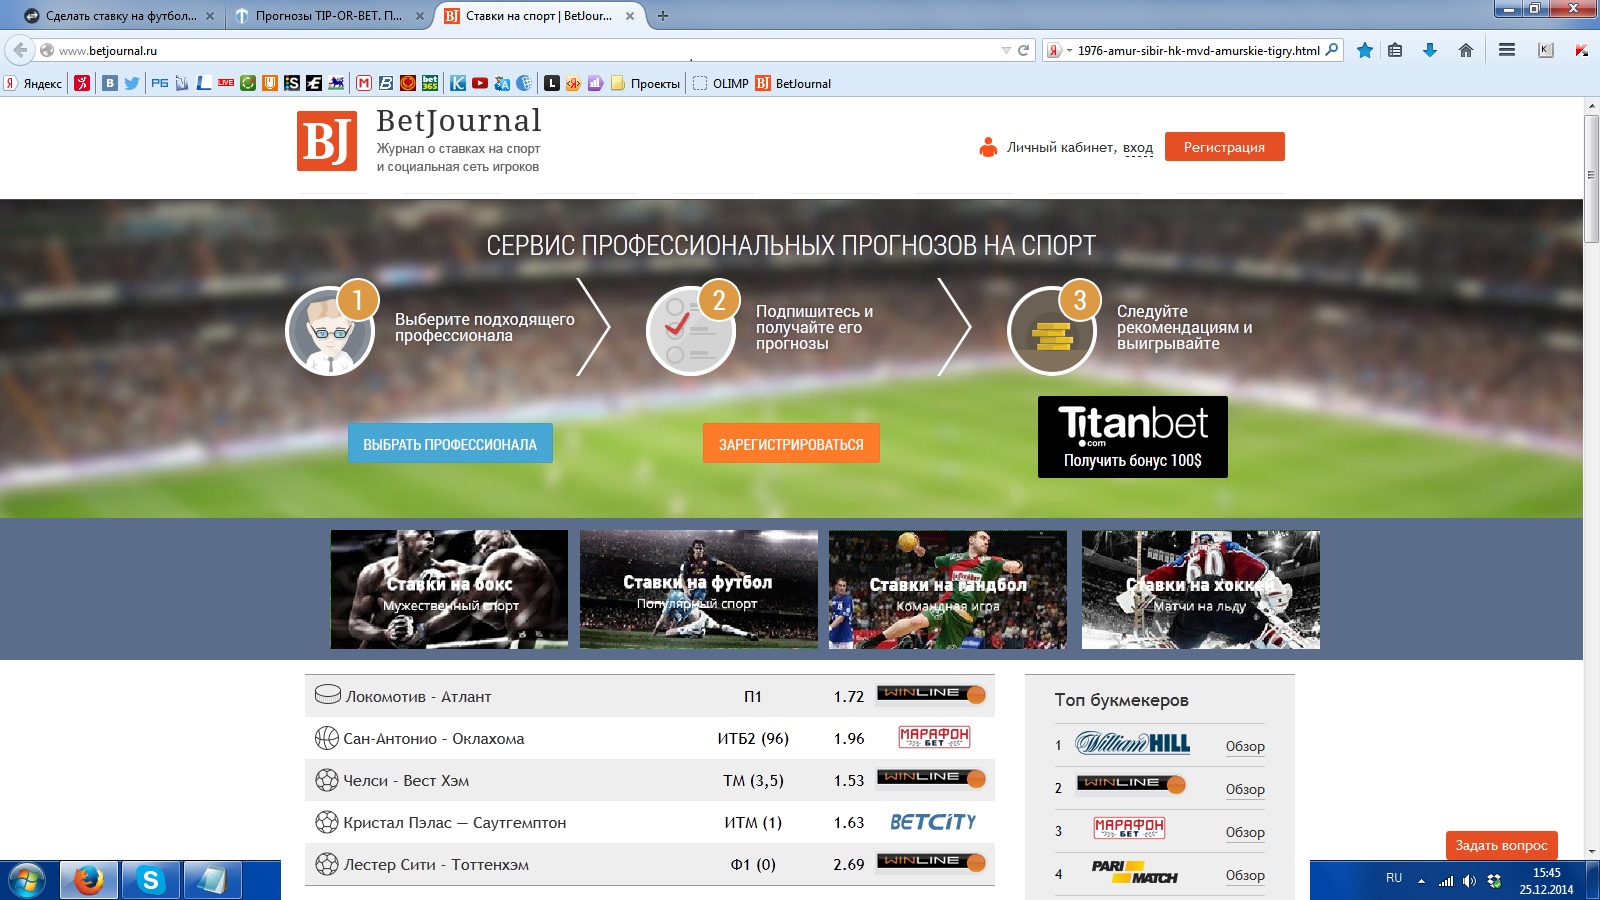Open Ставки на футбол thumbnail
Image resolution: width=1600 pixels, height=900 pixels.
click(698, 589)
